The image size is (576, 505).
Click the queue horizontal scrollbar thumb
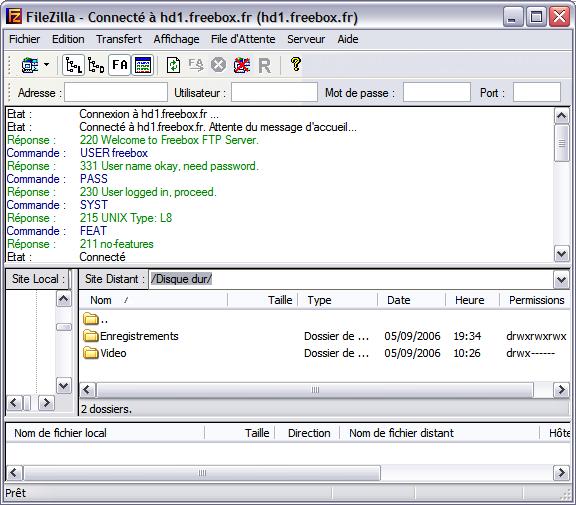[202, 473]
